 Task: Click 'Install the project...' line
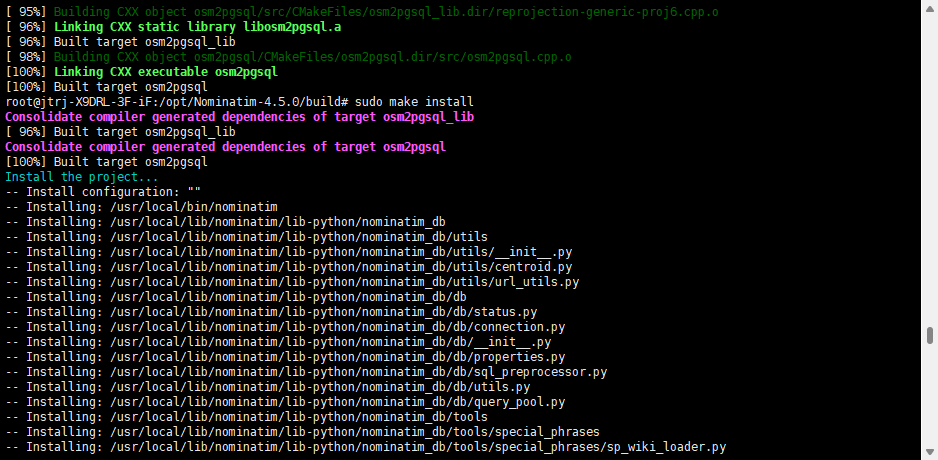[82, 177]
